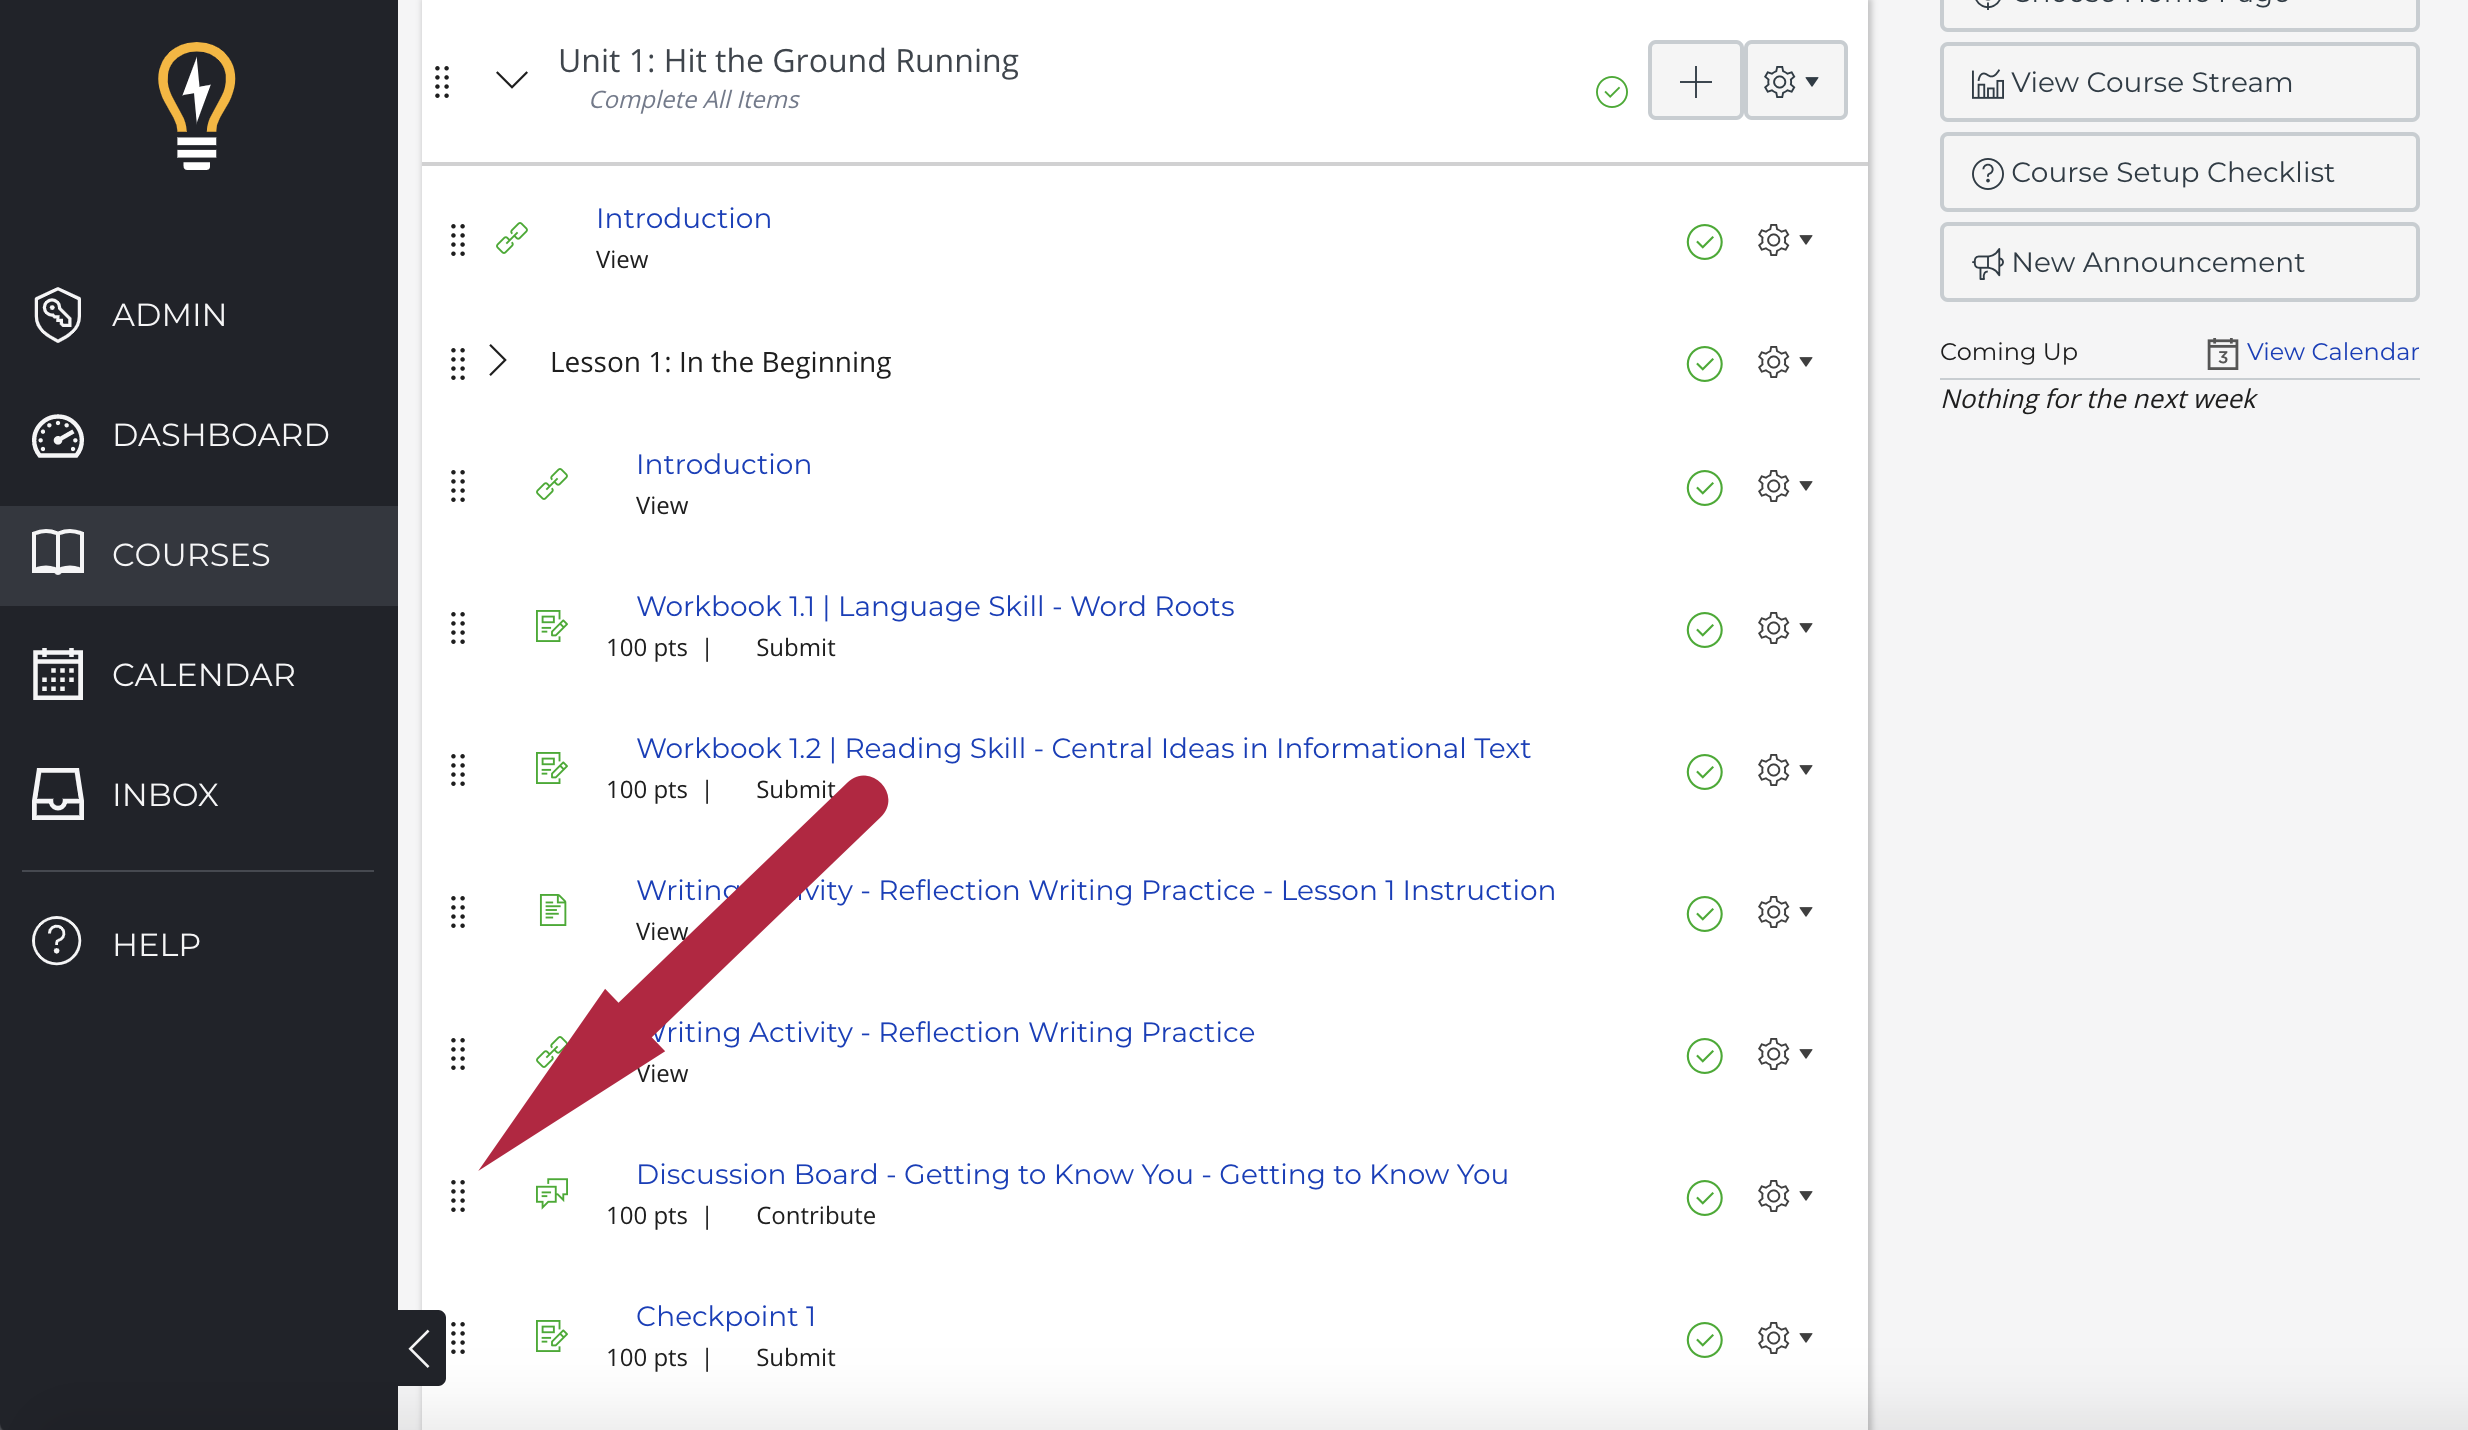Image resolution: width=2468 pixels, height=1430 pixels.
Task: Toggle publish status for top Introduction item
Action: [x=1704, y=241]
